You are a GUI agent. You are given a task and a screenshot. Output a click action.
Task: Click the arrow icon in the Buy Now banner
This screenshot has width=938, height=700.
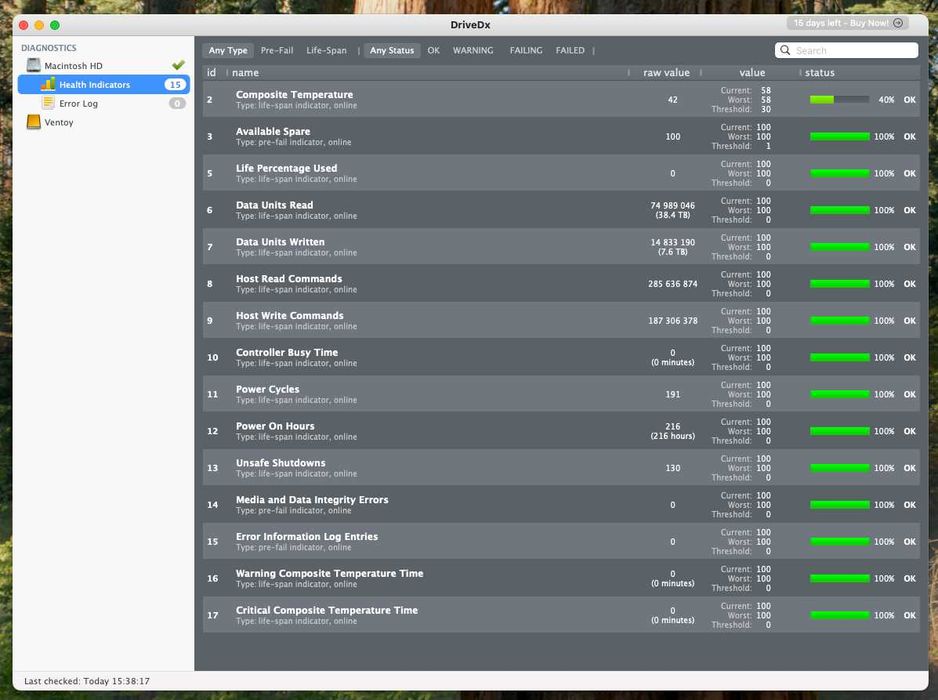coord(897,23)
